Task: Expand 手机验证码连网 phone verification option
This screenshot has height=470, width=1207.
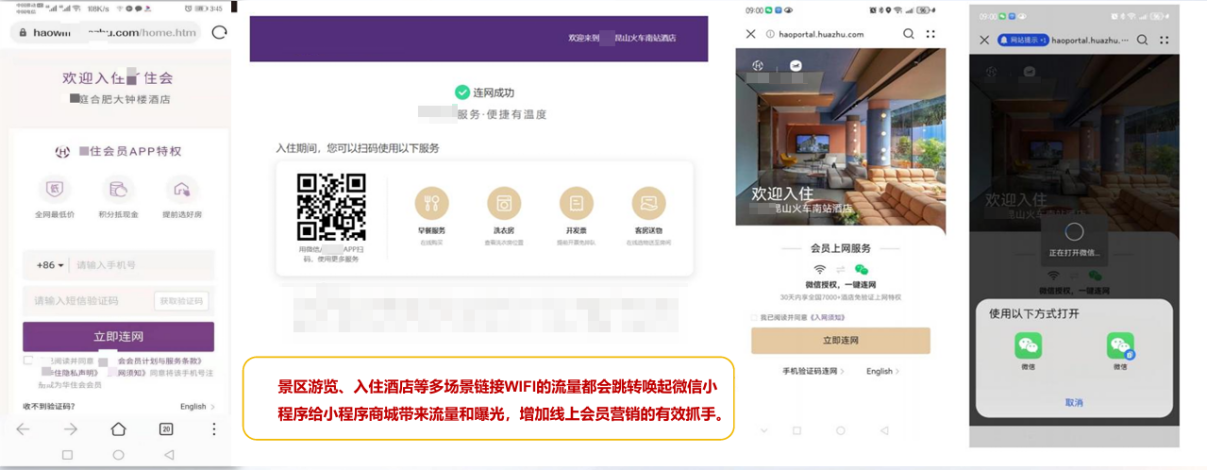Action: point(814,371)
